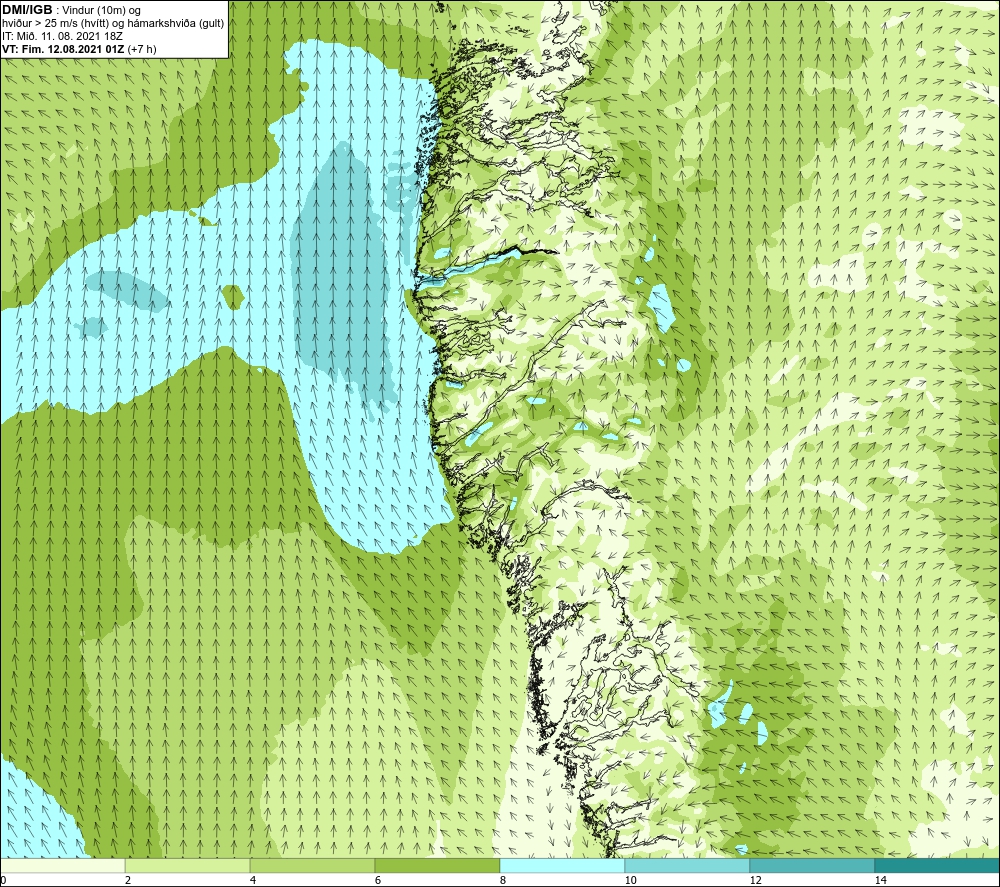Viewport: 1000px width, 887px height.
Task: Click the scale label '6'
Action: click(x=378, y=881)
